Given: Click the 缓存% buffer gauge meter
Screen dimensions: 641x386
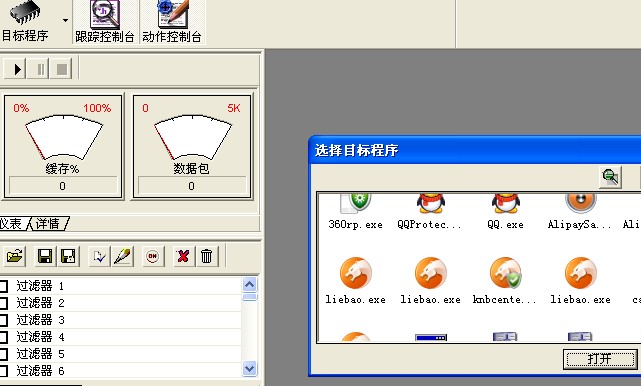Looking at the screenshot, I should 63,137.
